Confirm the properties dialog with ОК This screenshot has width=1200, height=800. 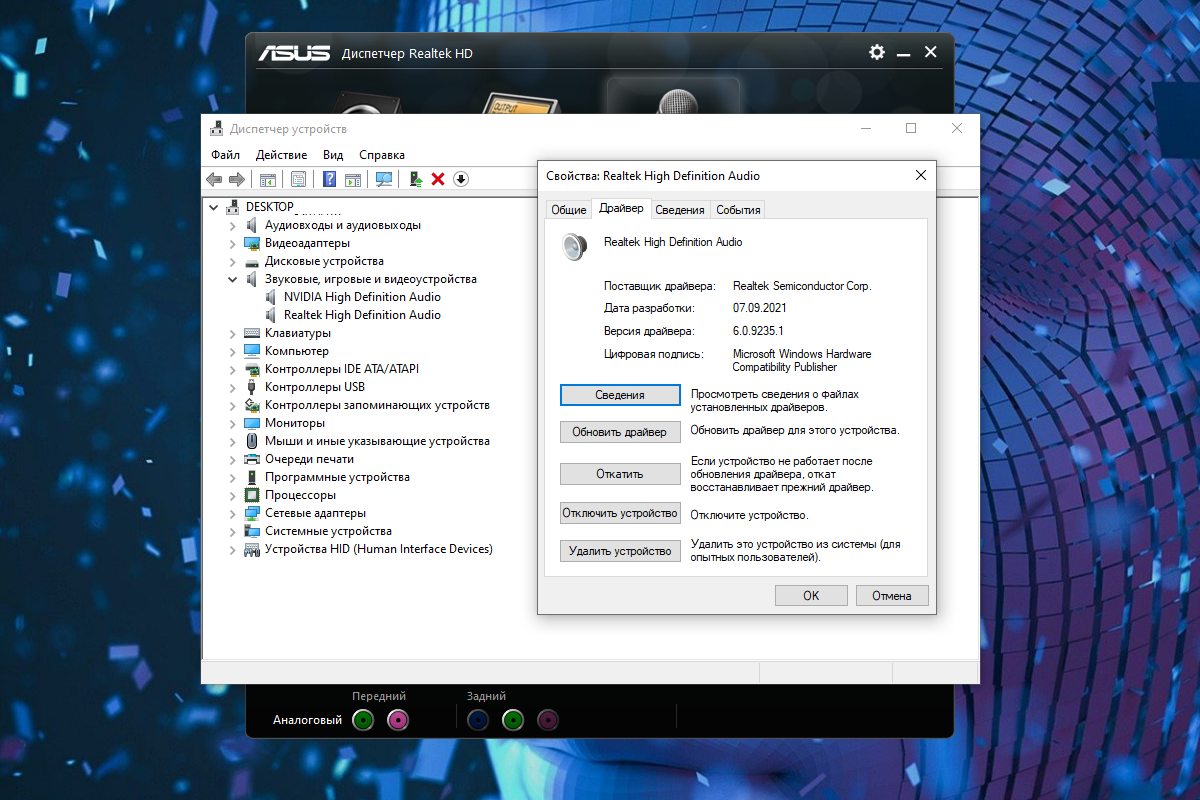[x=811, y=595]
